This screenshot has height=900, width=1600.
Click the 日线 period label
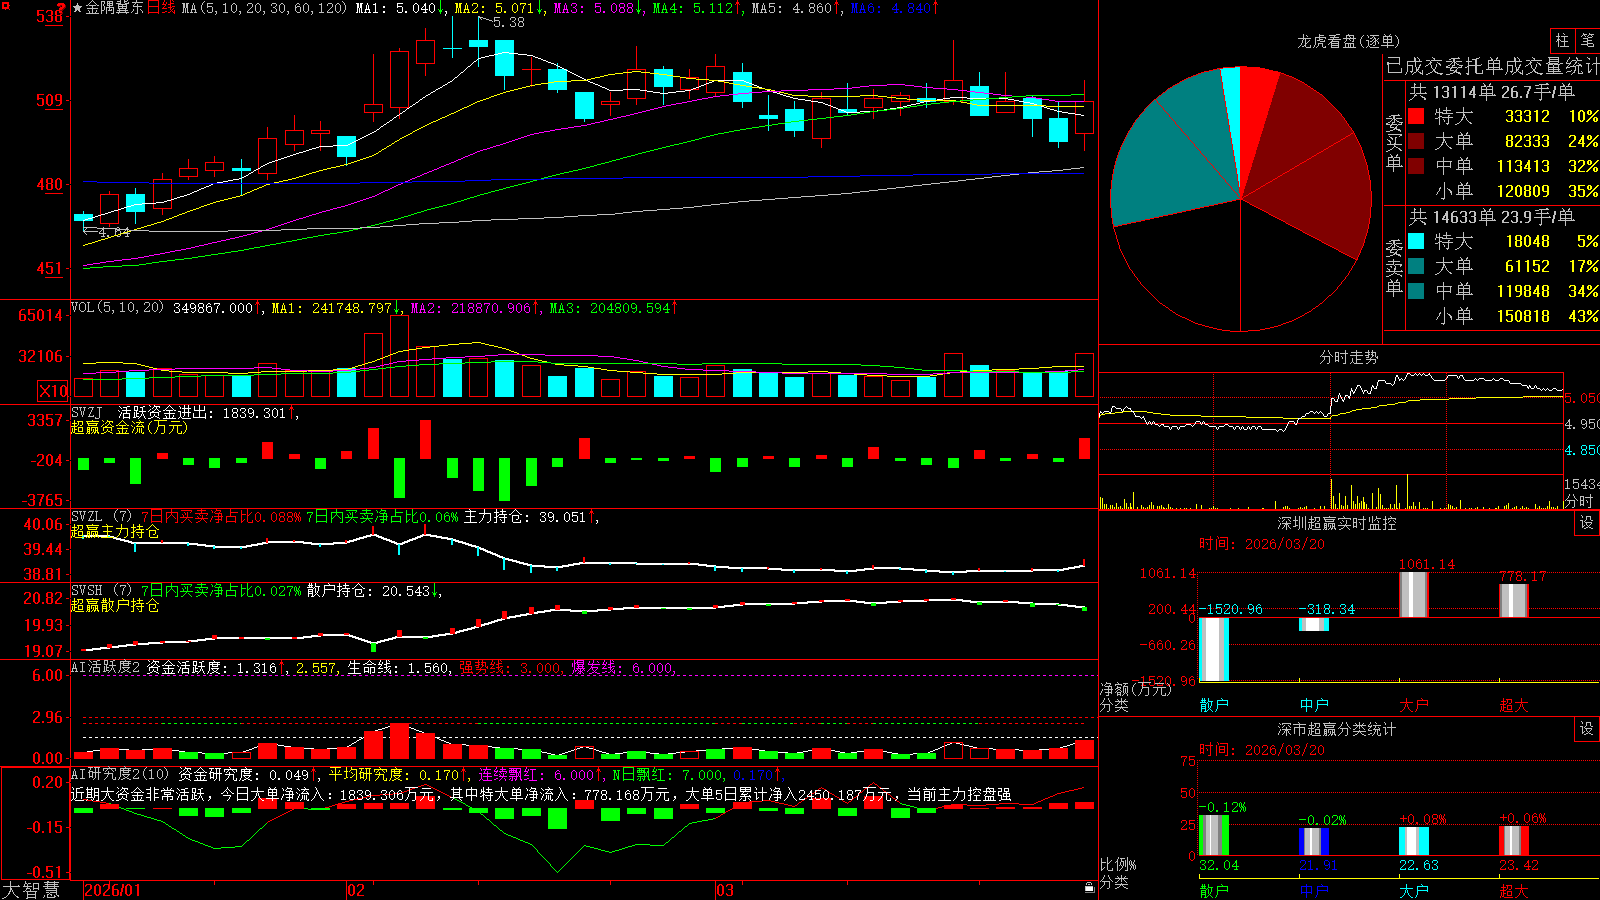click(x=161, y=8)
